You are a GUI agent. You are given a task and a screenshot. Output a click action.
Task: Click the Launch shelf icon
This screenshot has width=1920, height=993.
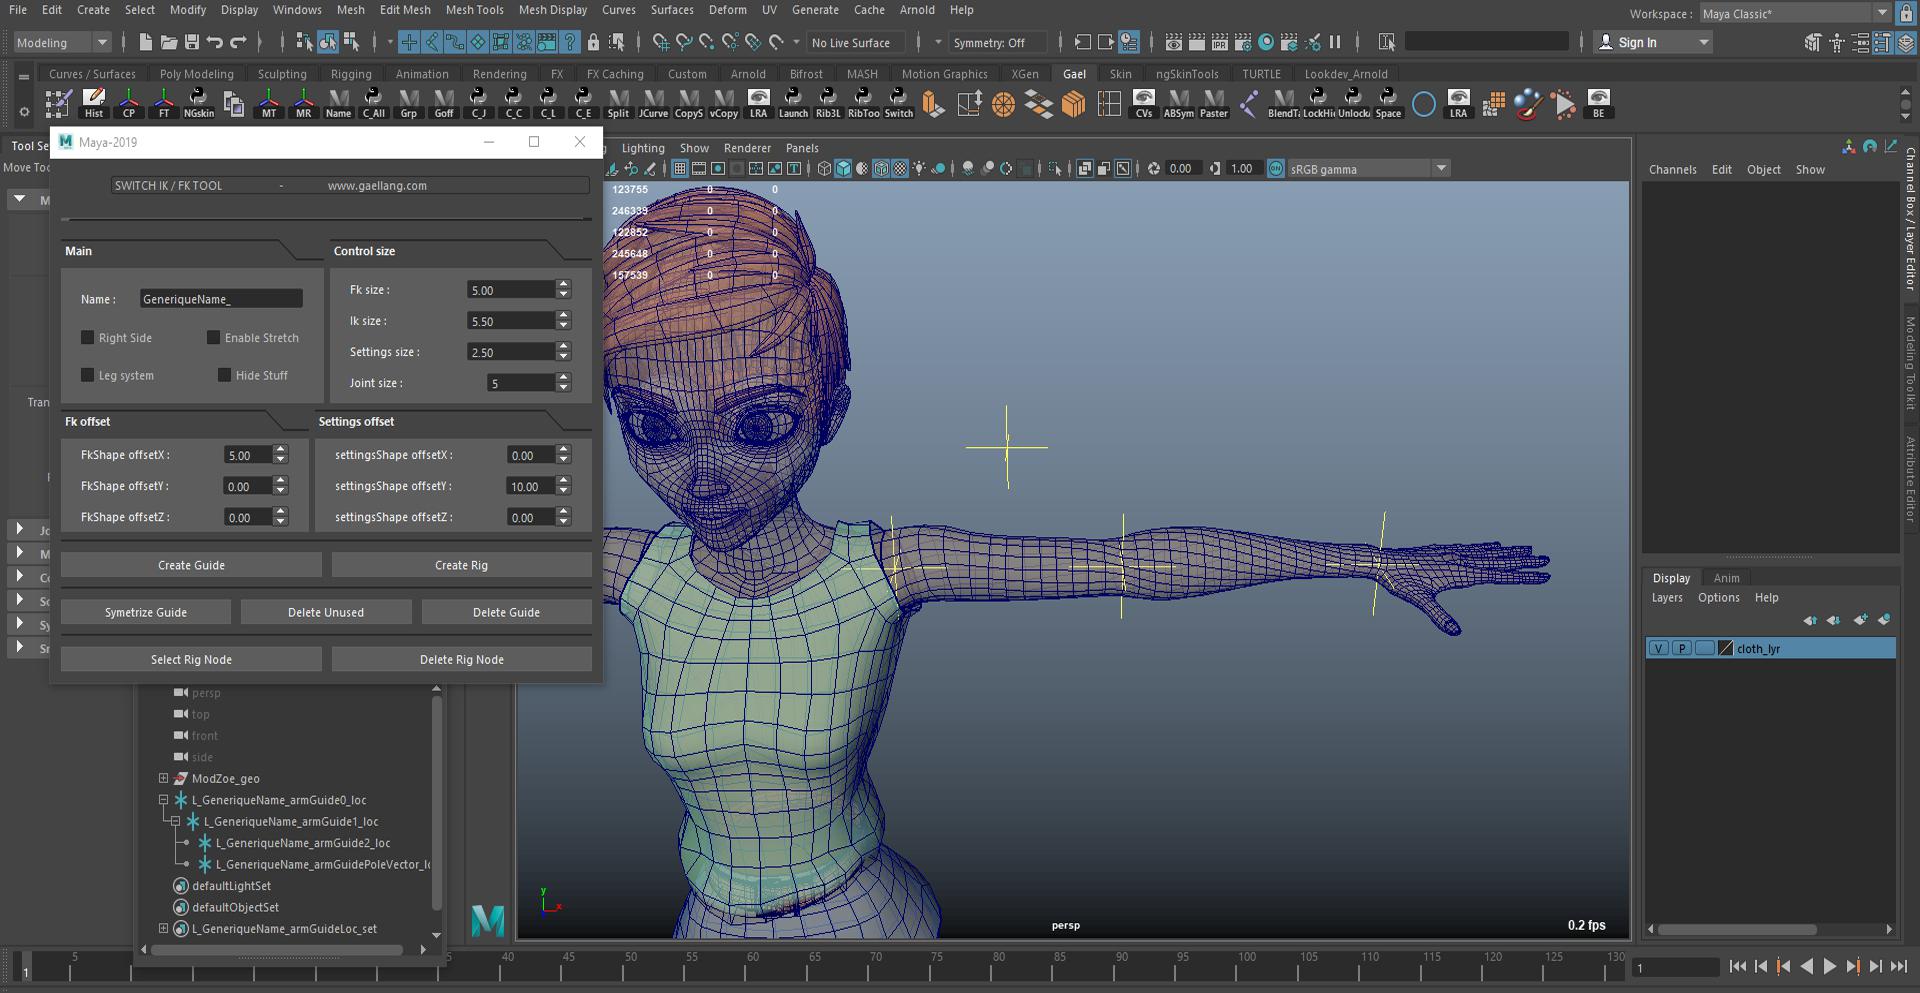tap(793, 102)
